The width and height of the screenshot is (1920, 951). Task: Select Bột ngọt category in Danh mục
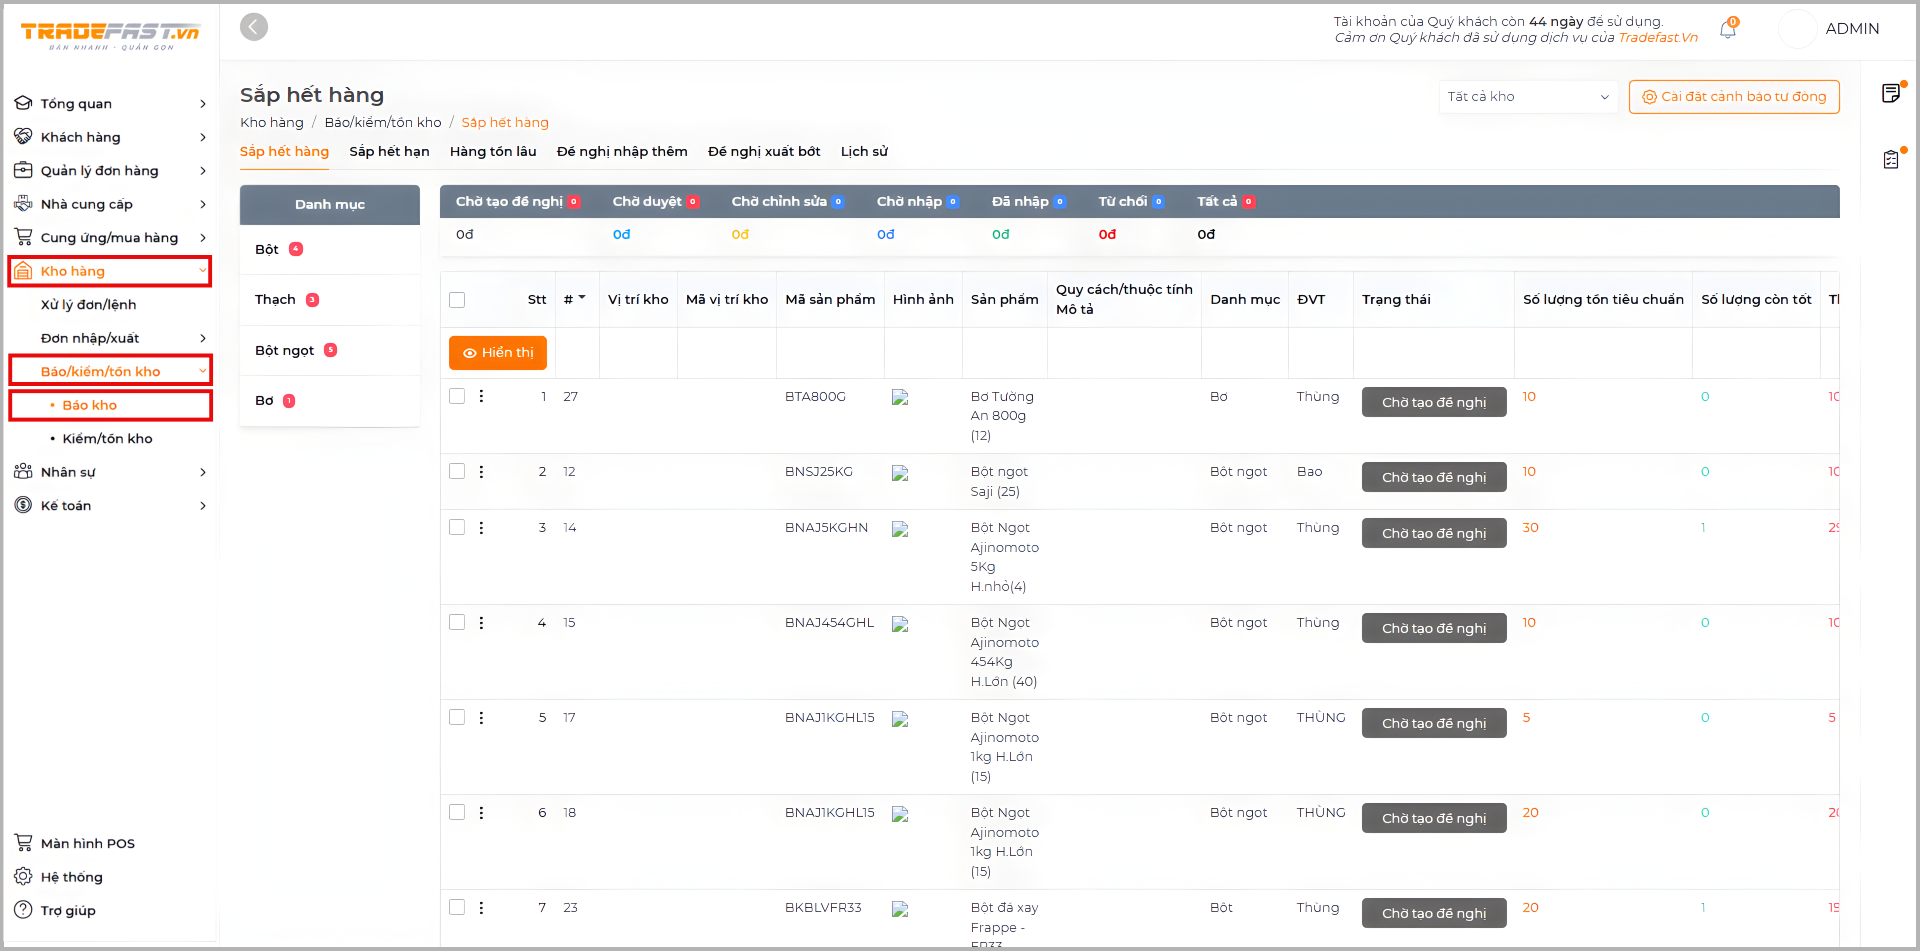285,350
